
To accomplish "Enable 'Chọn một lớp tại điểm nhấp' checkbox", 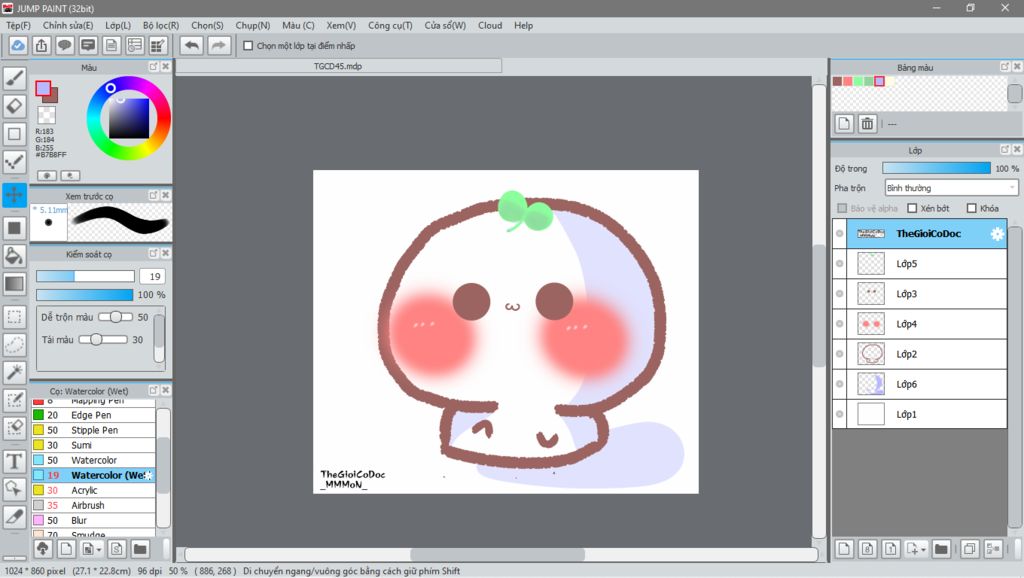I will click(248, 46).
